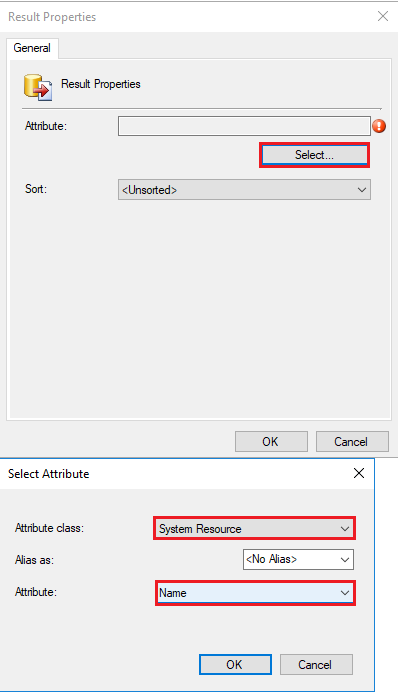Screen dimensions: 398x696
Task: Switch to the General tab
Action: 32,48
